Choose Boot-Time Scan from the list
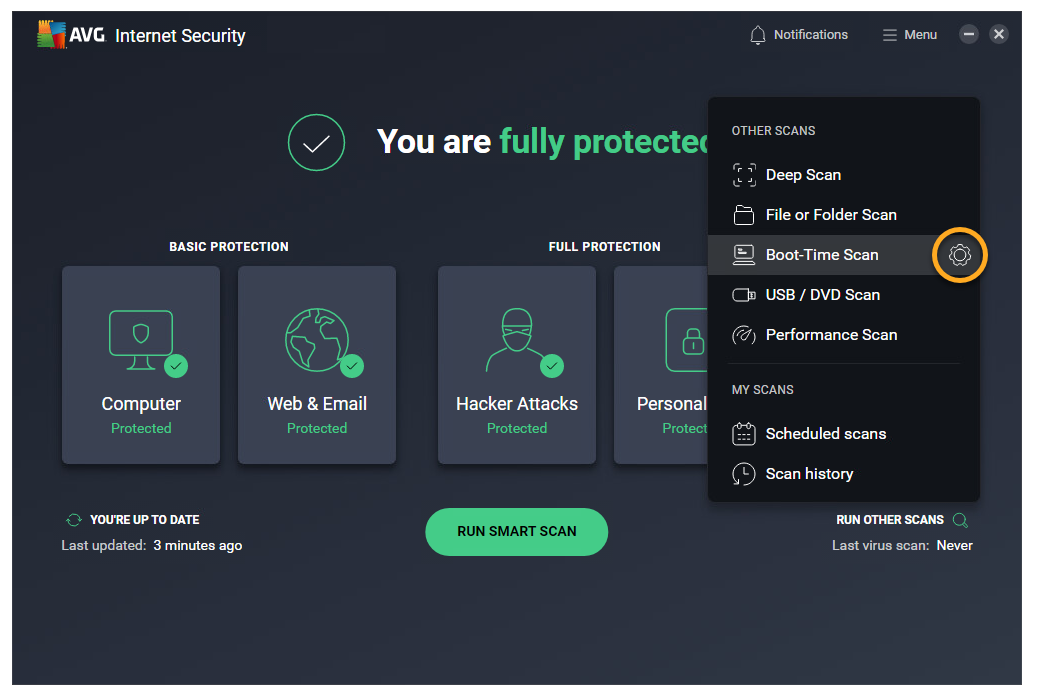Image resolution: width=1037 pixels, height=694 pixels. pos(821,255)
